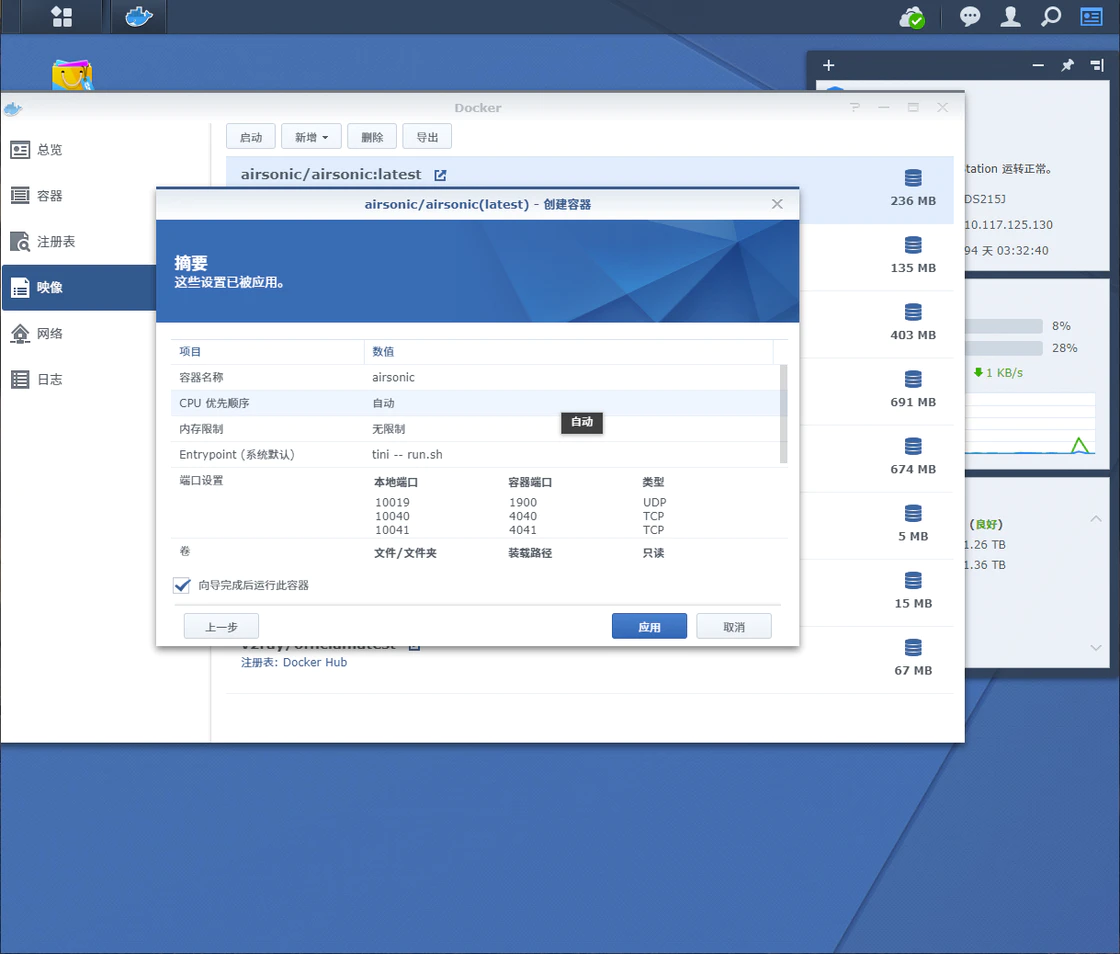Uncheck run container after wizard completes
This screenshot has width=1120, height=954.
[x=182, y=585]
